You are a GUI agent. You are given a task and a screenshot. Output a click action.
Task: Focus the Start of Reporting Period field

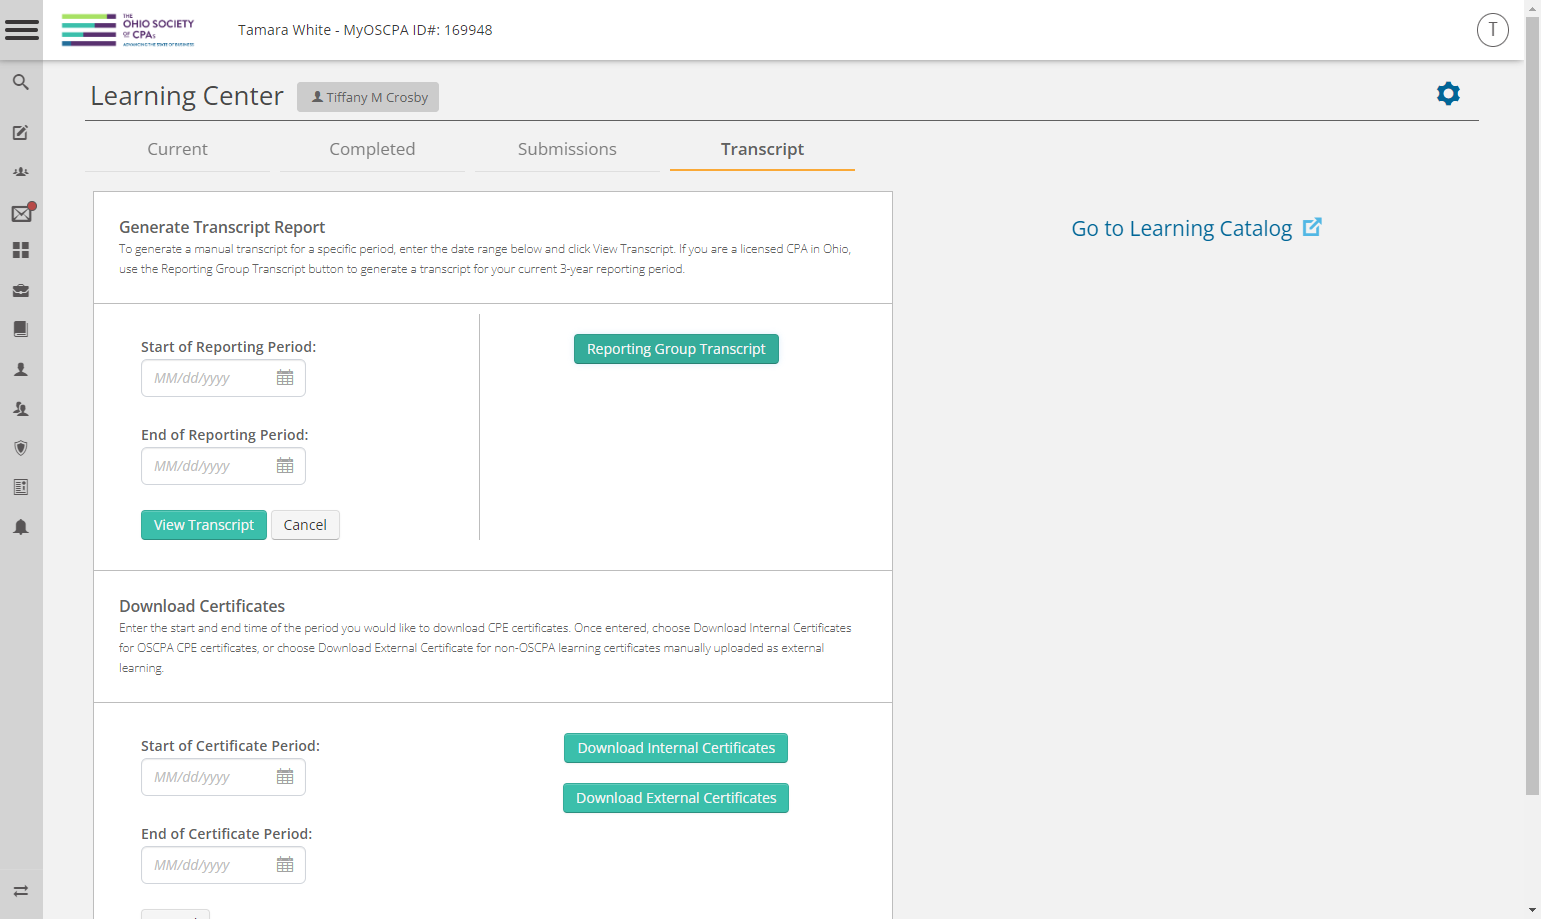click(x=223, y=378)
